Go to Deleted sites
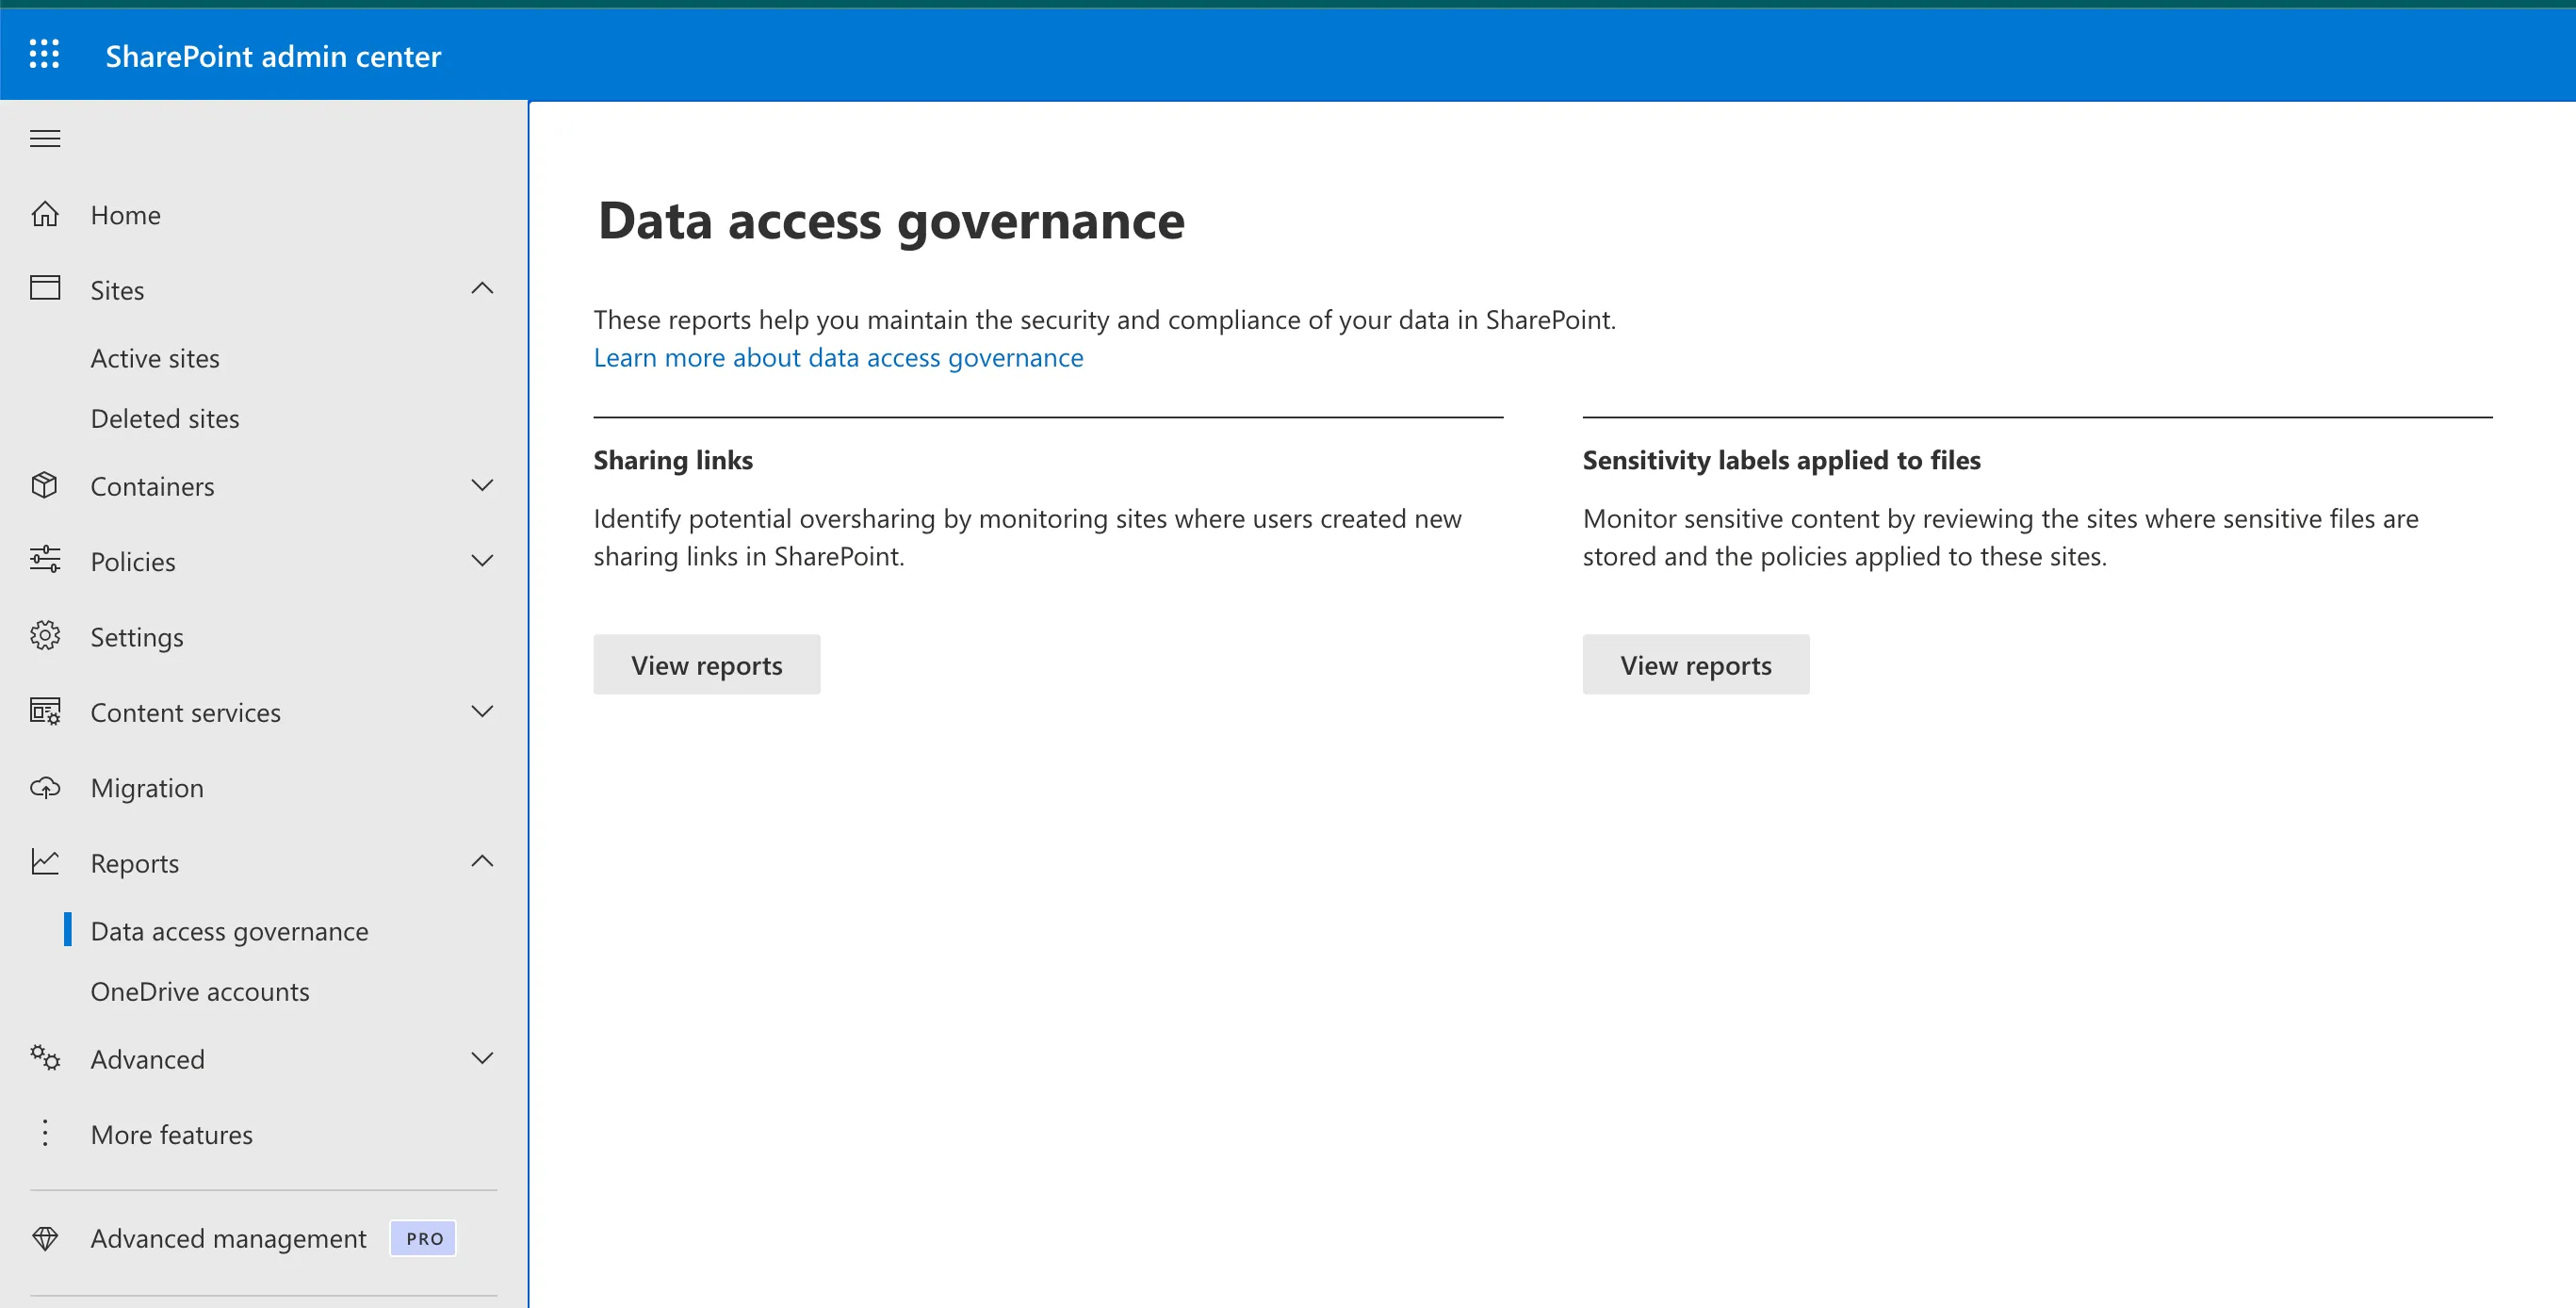 [x=165, y=418]
